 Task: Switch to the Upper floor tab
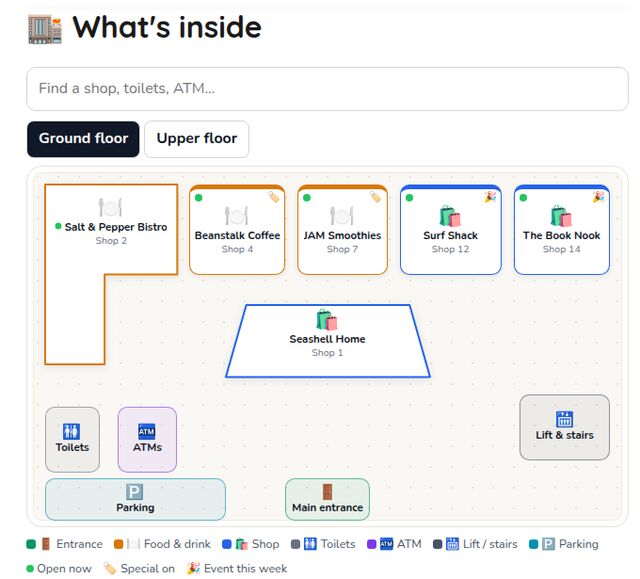[x=197, y=139]
